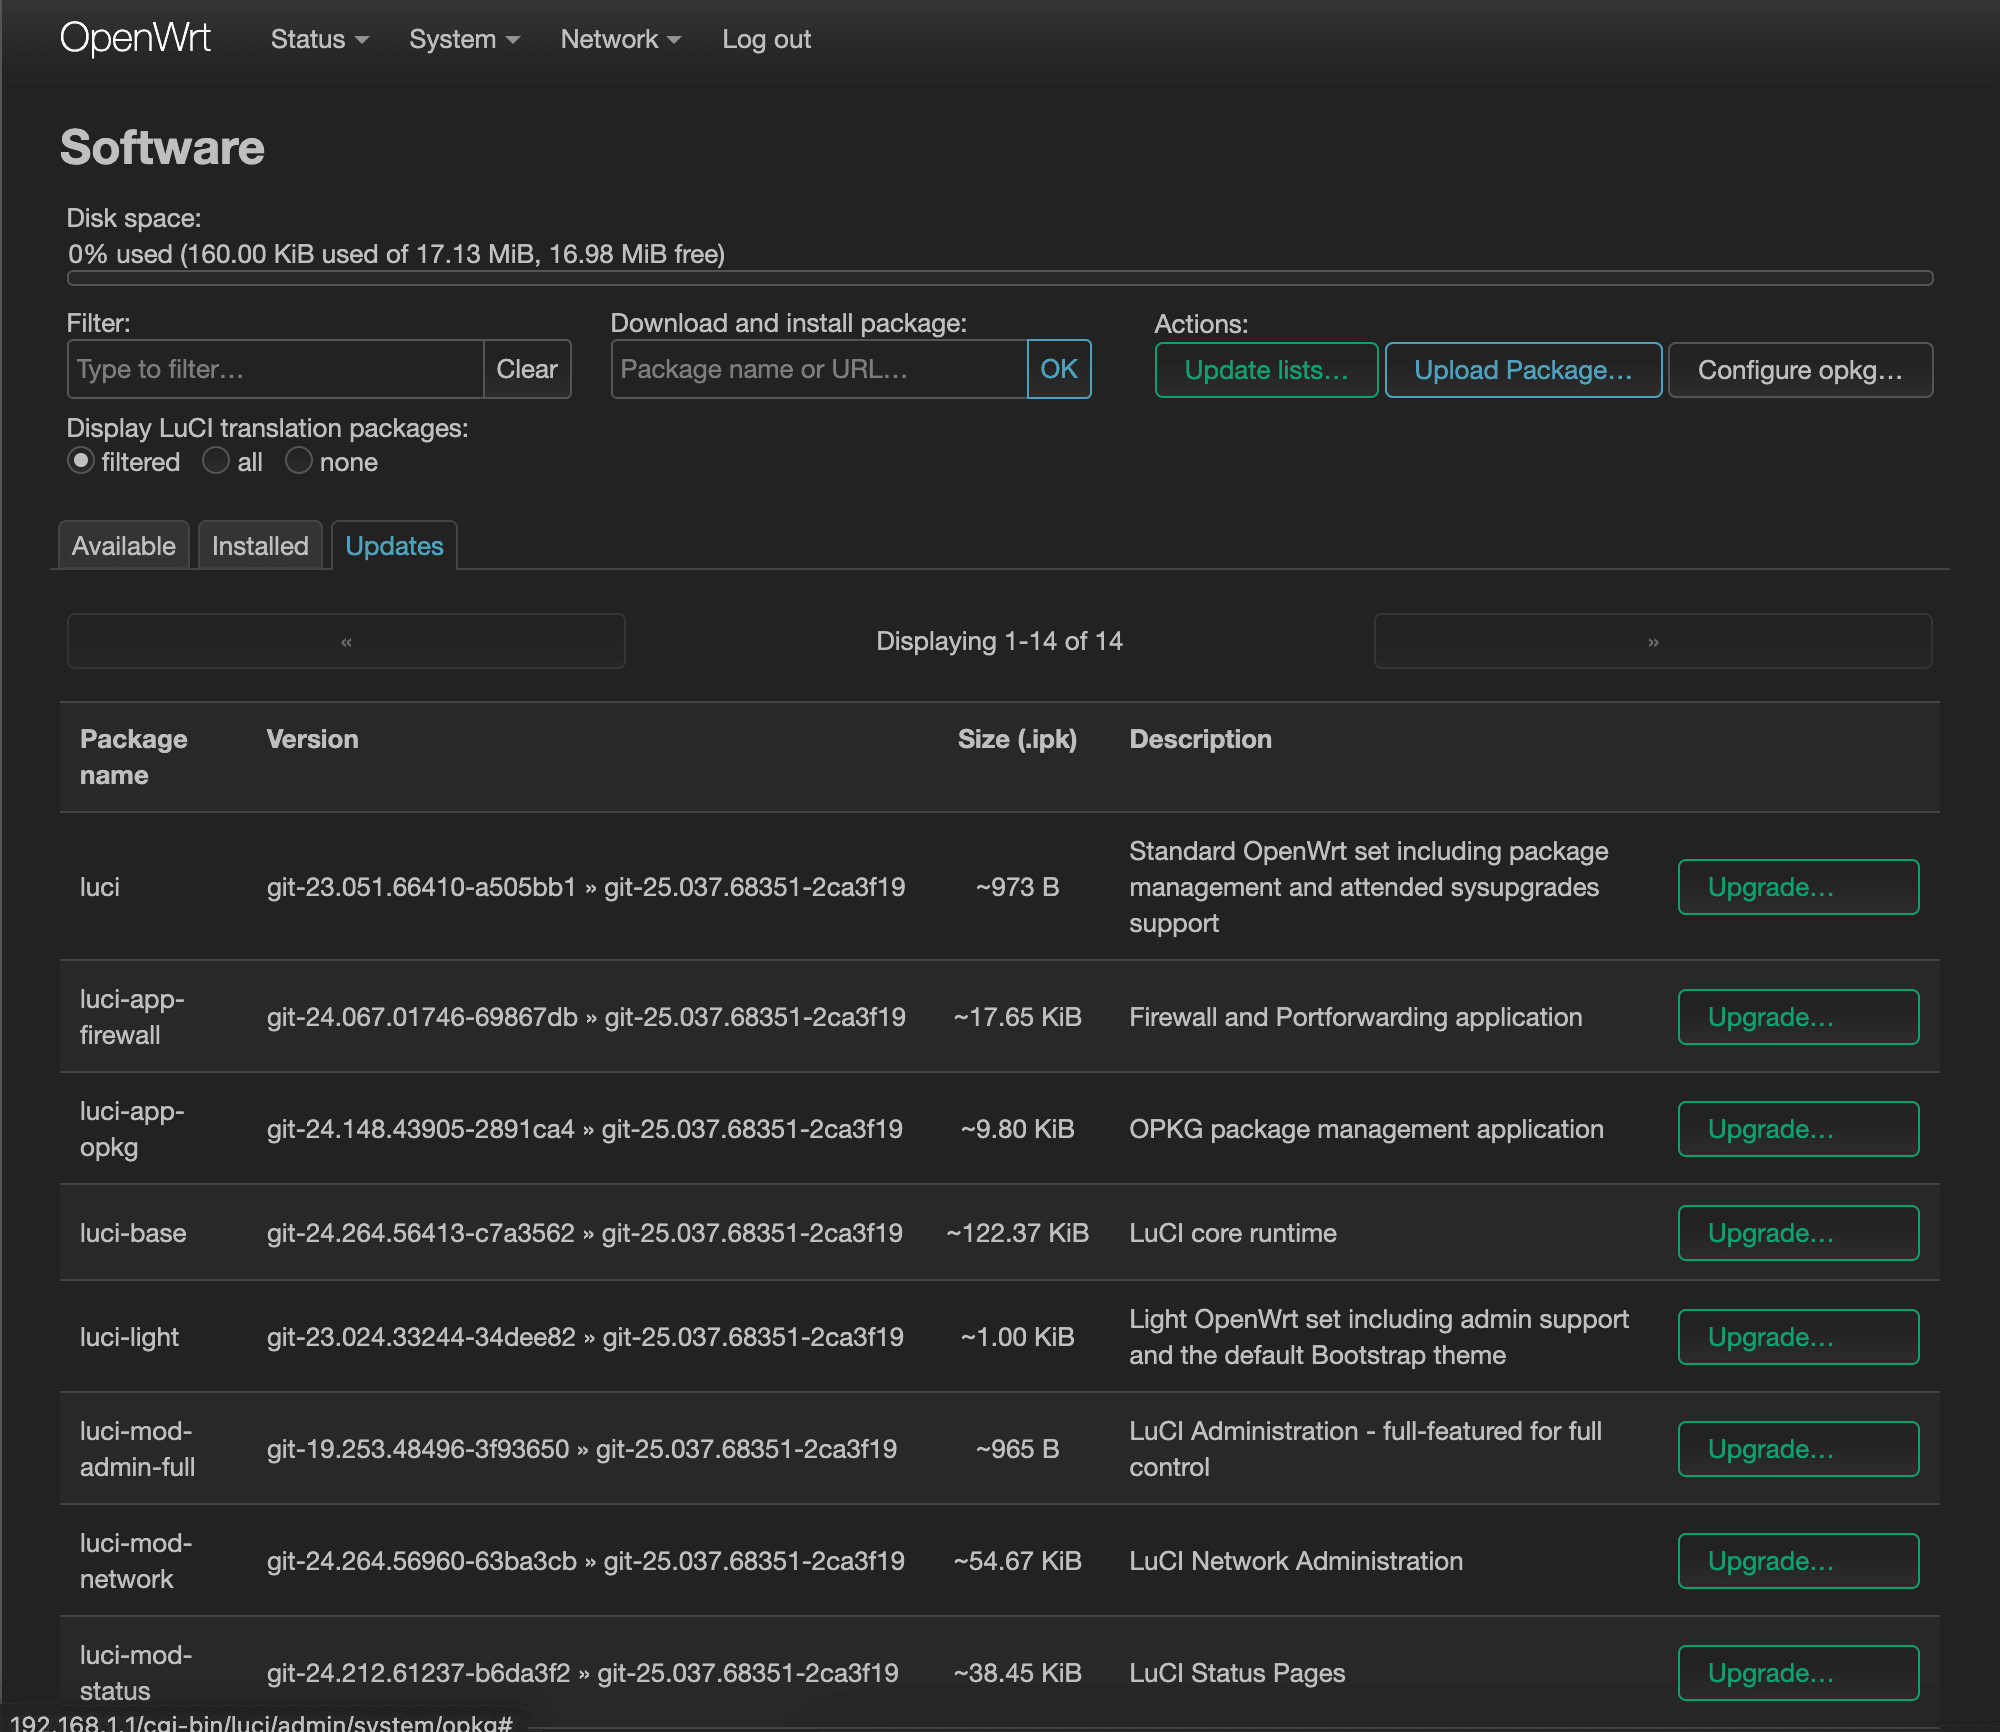Click the '~17.65 KiB' size cell
Image resolution: width=2000 pixels, height=1732 pixels.
point(1017,1017)
